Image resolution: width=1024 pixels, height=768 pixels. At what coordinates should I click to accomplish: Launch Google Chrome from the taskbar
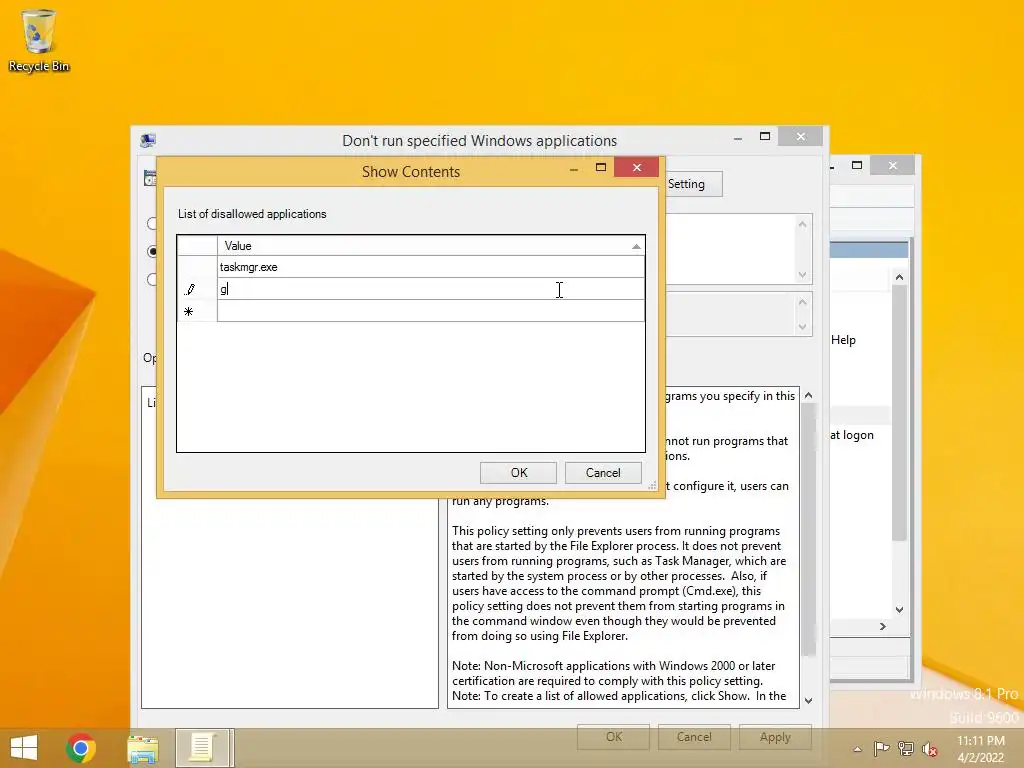(x=80, y=748)
